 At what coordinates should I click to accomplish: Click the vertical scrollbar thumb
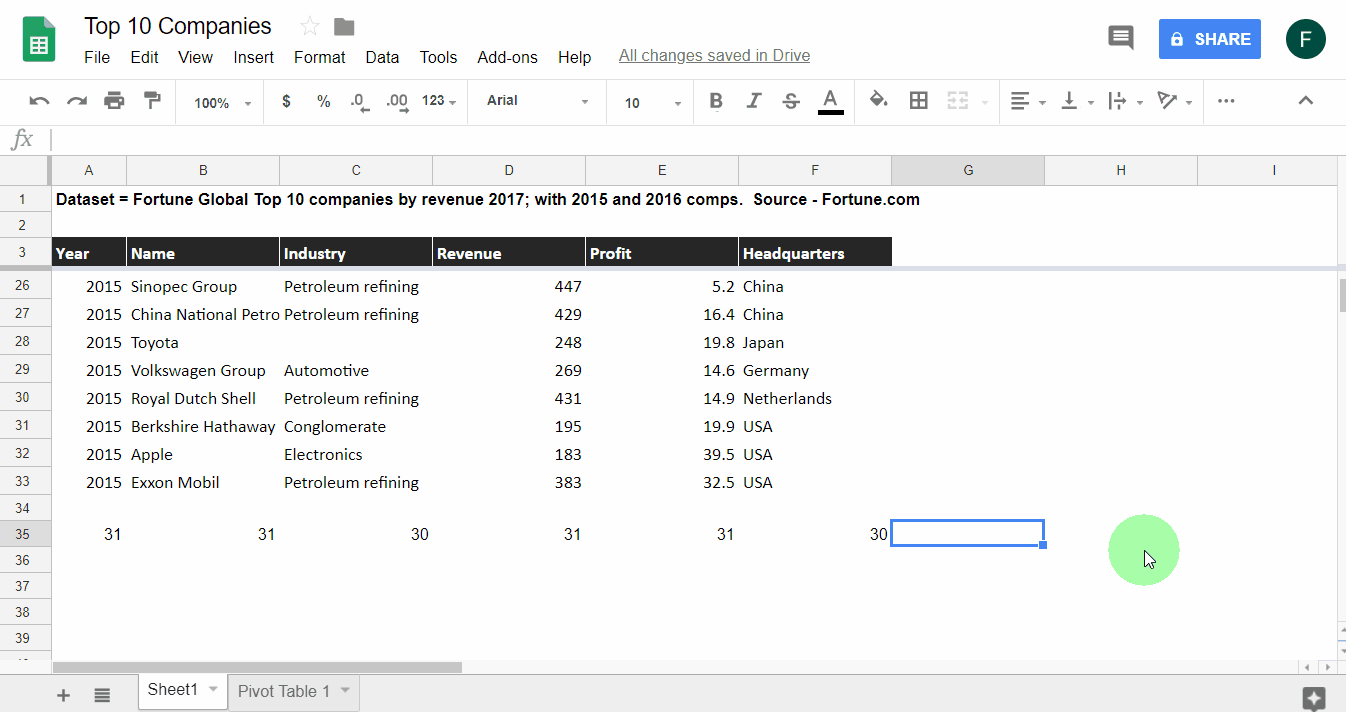[x=1342, y=296]
